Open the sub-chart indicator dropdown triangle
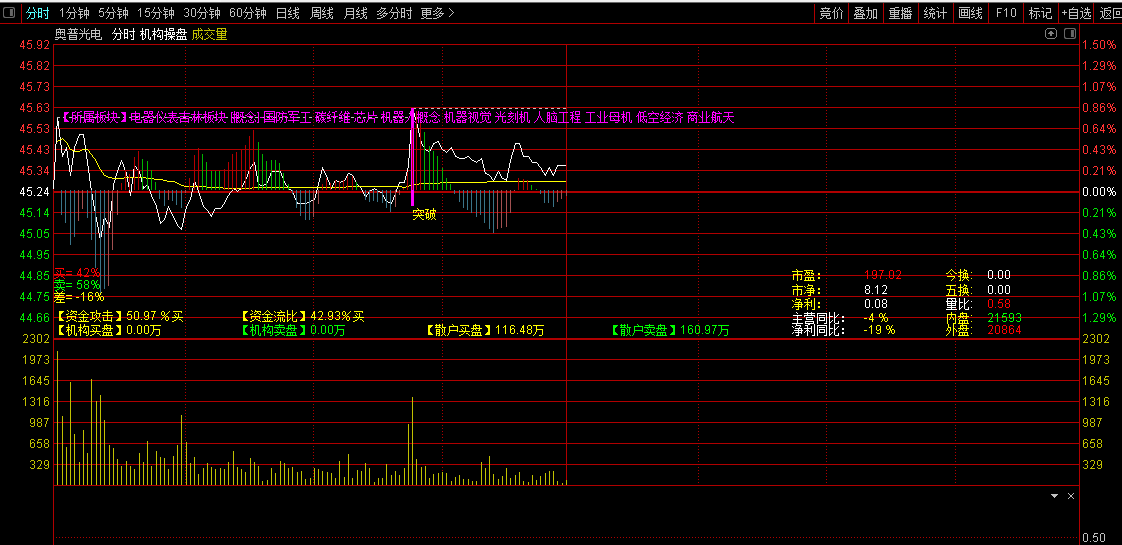Screen dimensions: 1122x545 [1054, 496]
